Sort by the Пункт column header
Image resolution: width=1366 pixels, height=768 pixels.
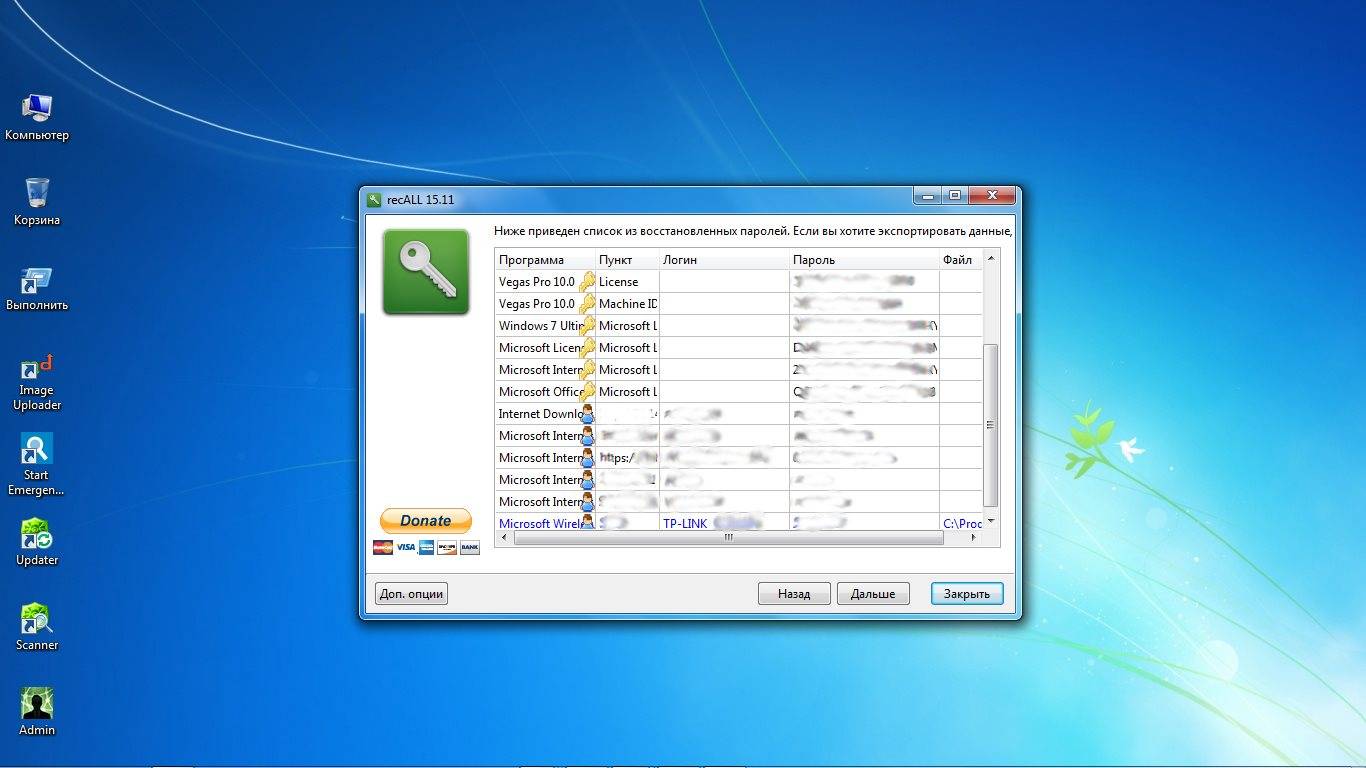pyautogui.click(x=628, y=260)
